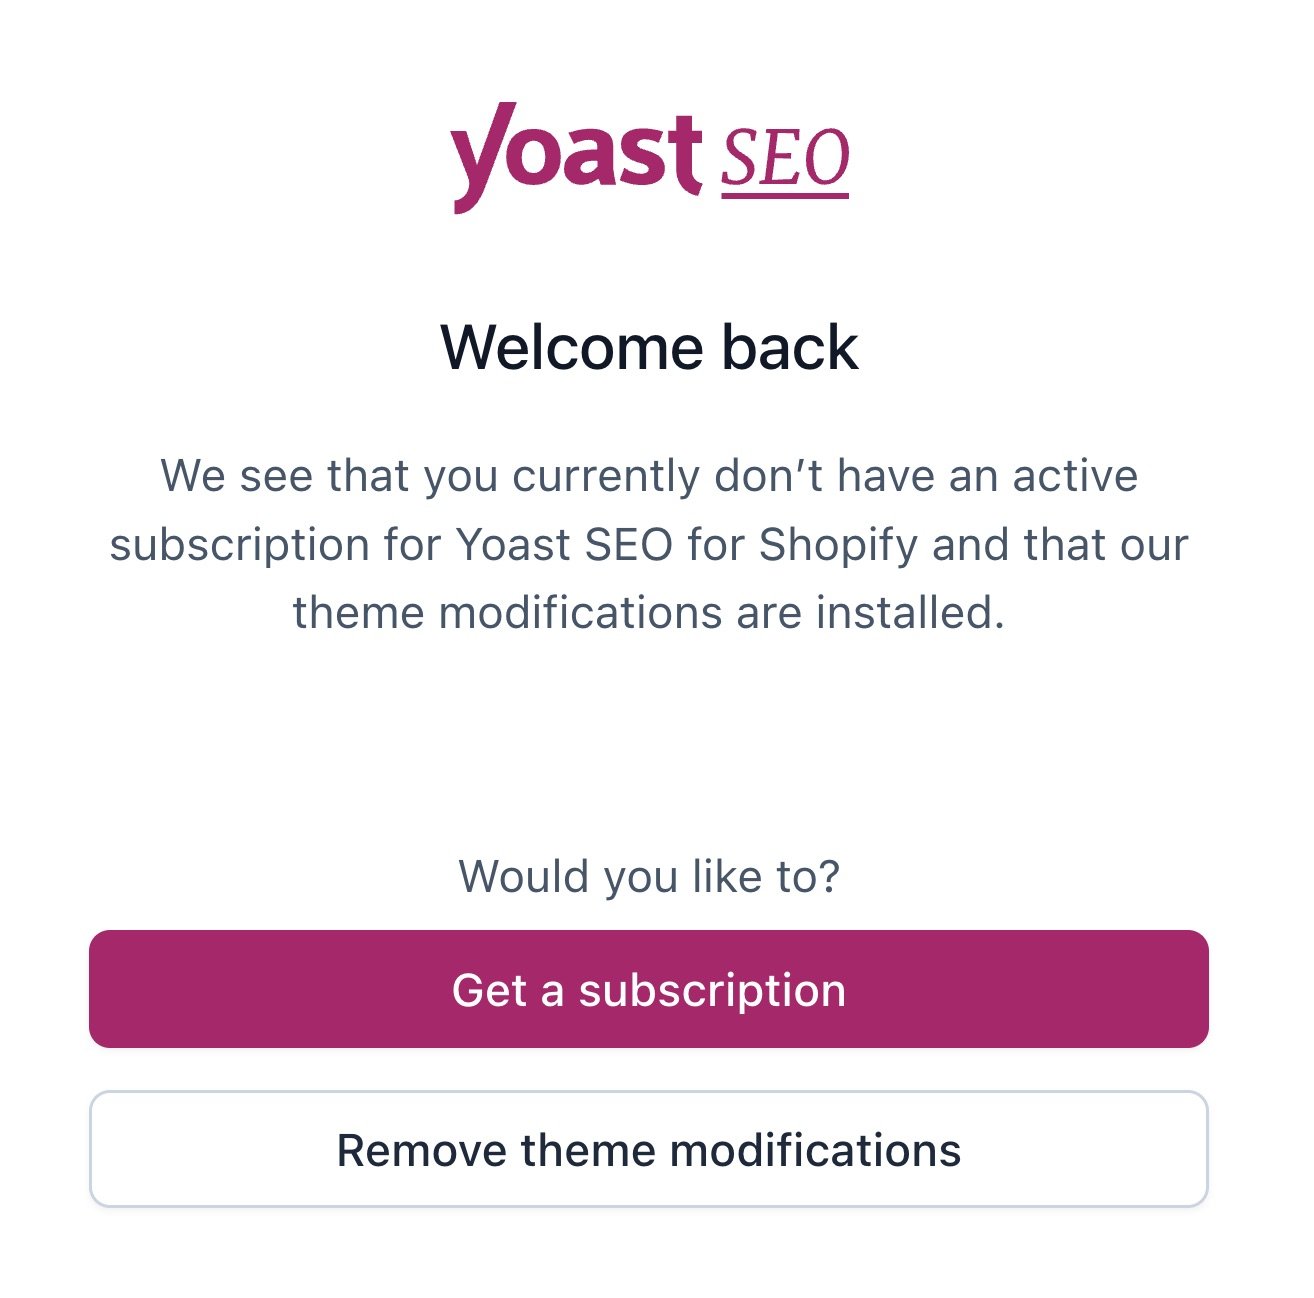
Task: Click 'Remove theme modifications' label text
Action: (649, 1150)
